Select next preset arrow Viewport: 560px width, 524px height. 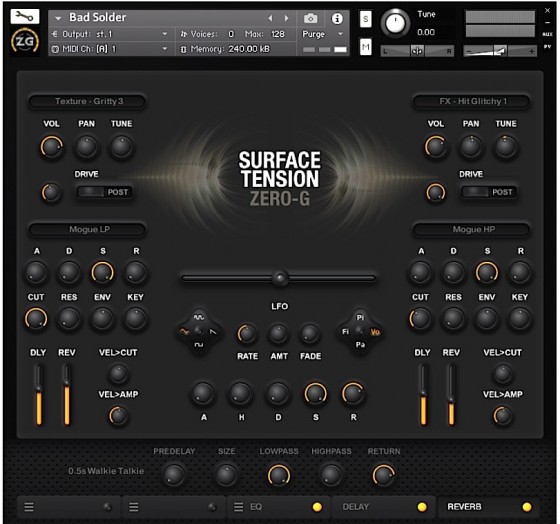tap(286, 18)
